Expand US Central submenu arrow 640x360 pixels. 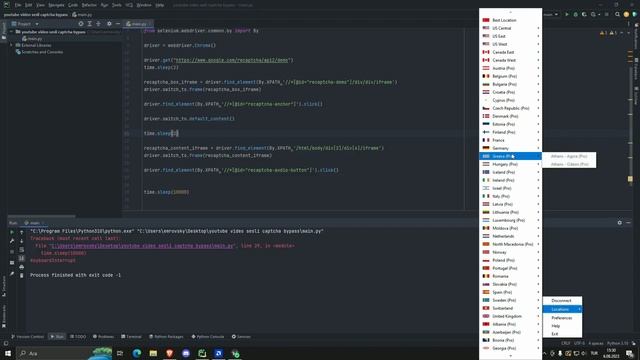coord(538,28)
